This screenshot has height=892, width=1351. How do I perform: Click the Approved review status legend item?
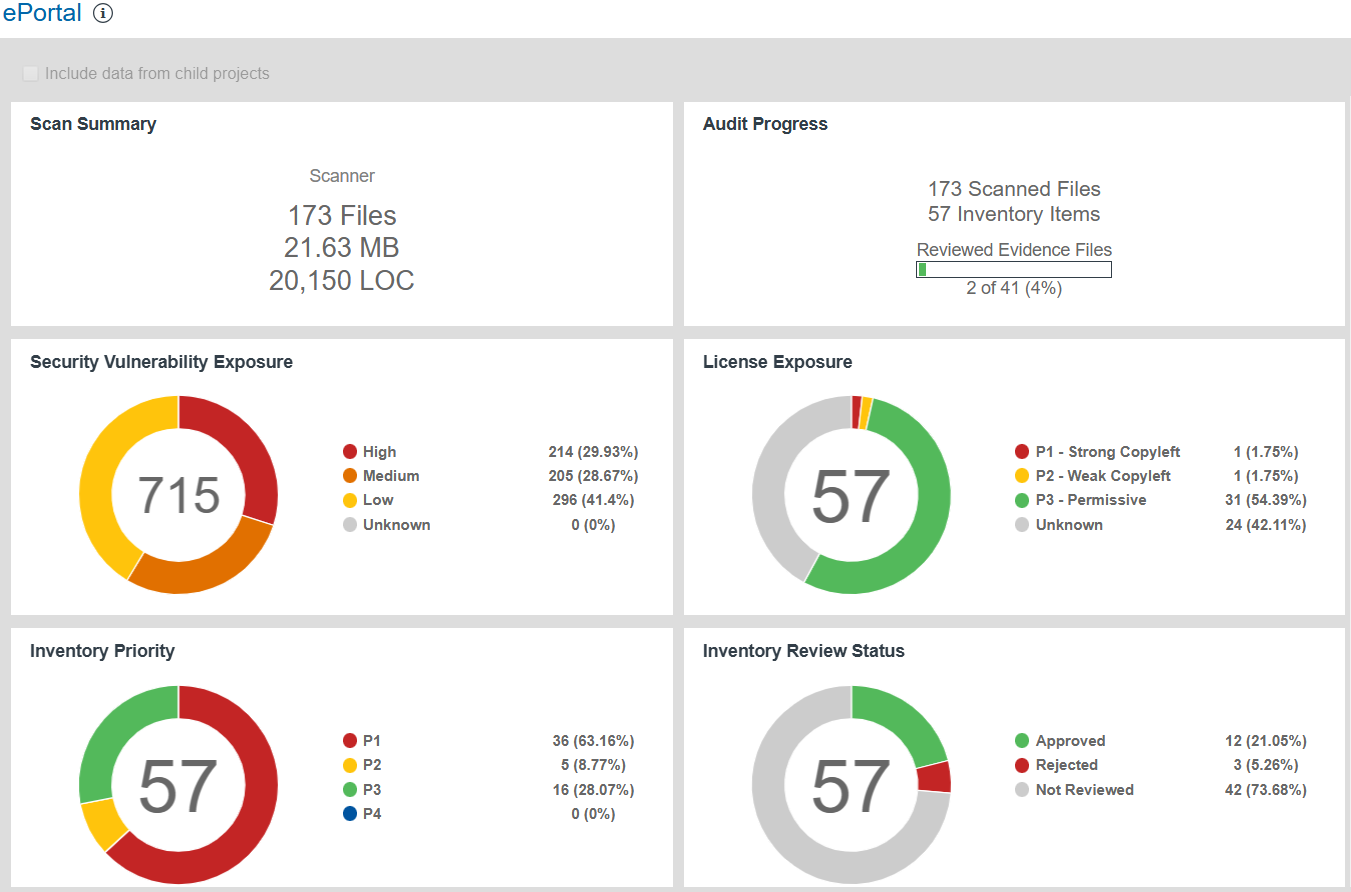coord(1070,741)
